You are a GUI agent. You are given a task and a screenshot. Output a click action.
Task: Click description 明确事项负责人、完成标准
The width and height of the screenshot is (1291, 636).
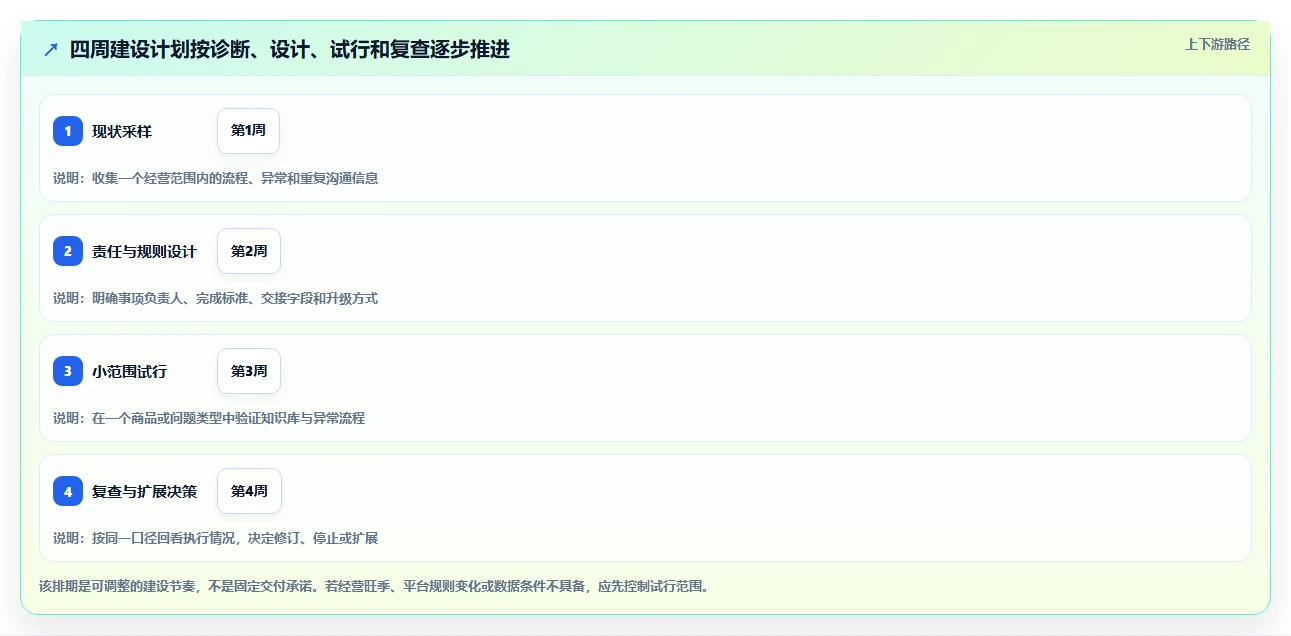click(x=235, y=298)
